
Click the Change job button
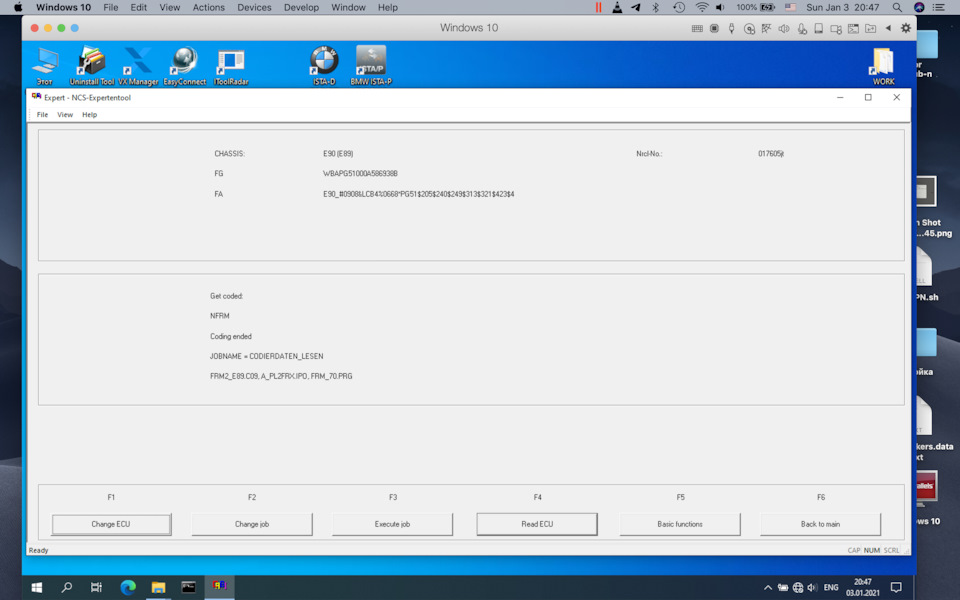point(252,524)
